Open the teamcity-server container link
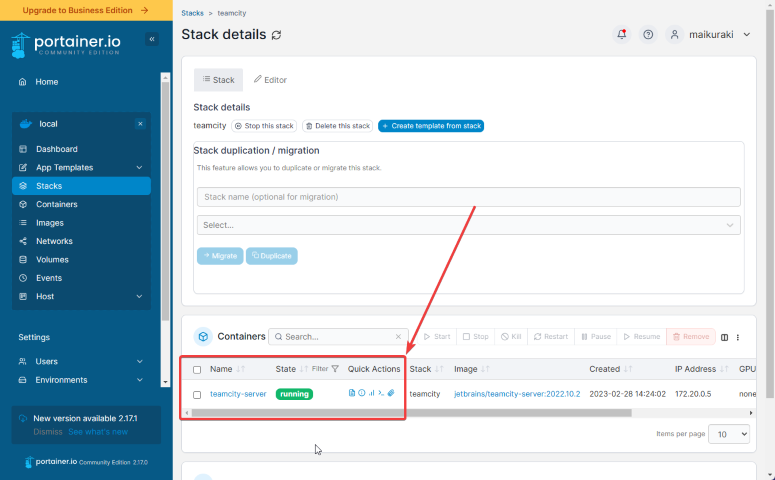 pyautogui.click(x=238, y=394)
